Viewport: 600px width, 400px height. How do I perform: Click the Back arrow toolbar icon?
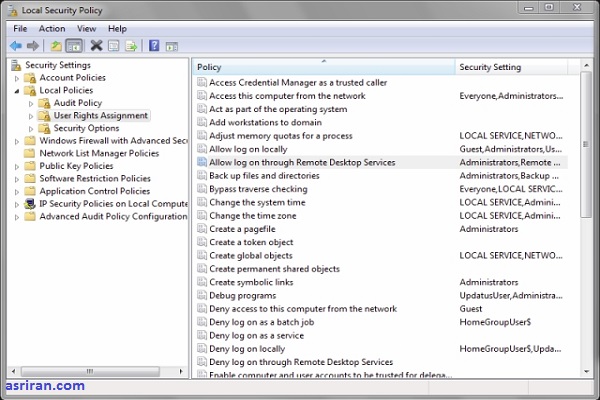pyautogui.click(x=15, y=46)
